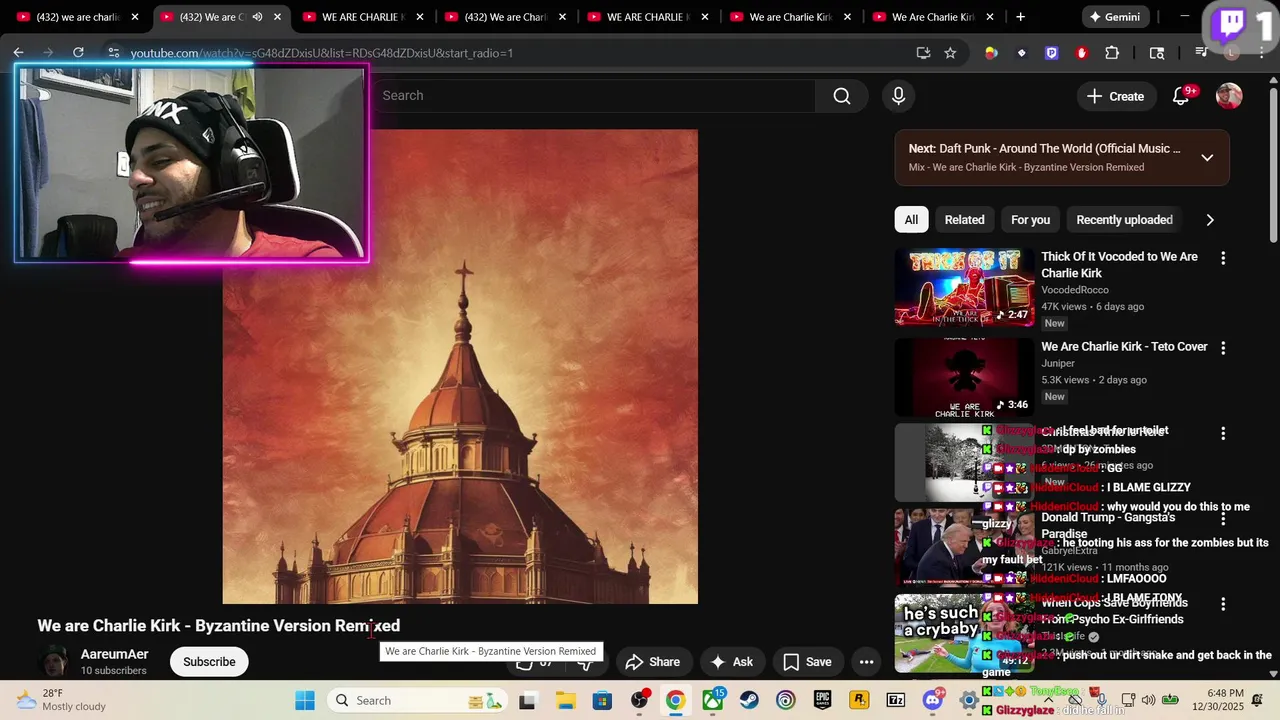The width and height of the screenshot is (1280, 720).
Task: Open Rockstar Games Launcher in taskbar
Action: (x=859, y=700)
